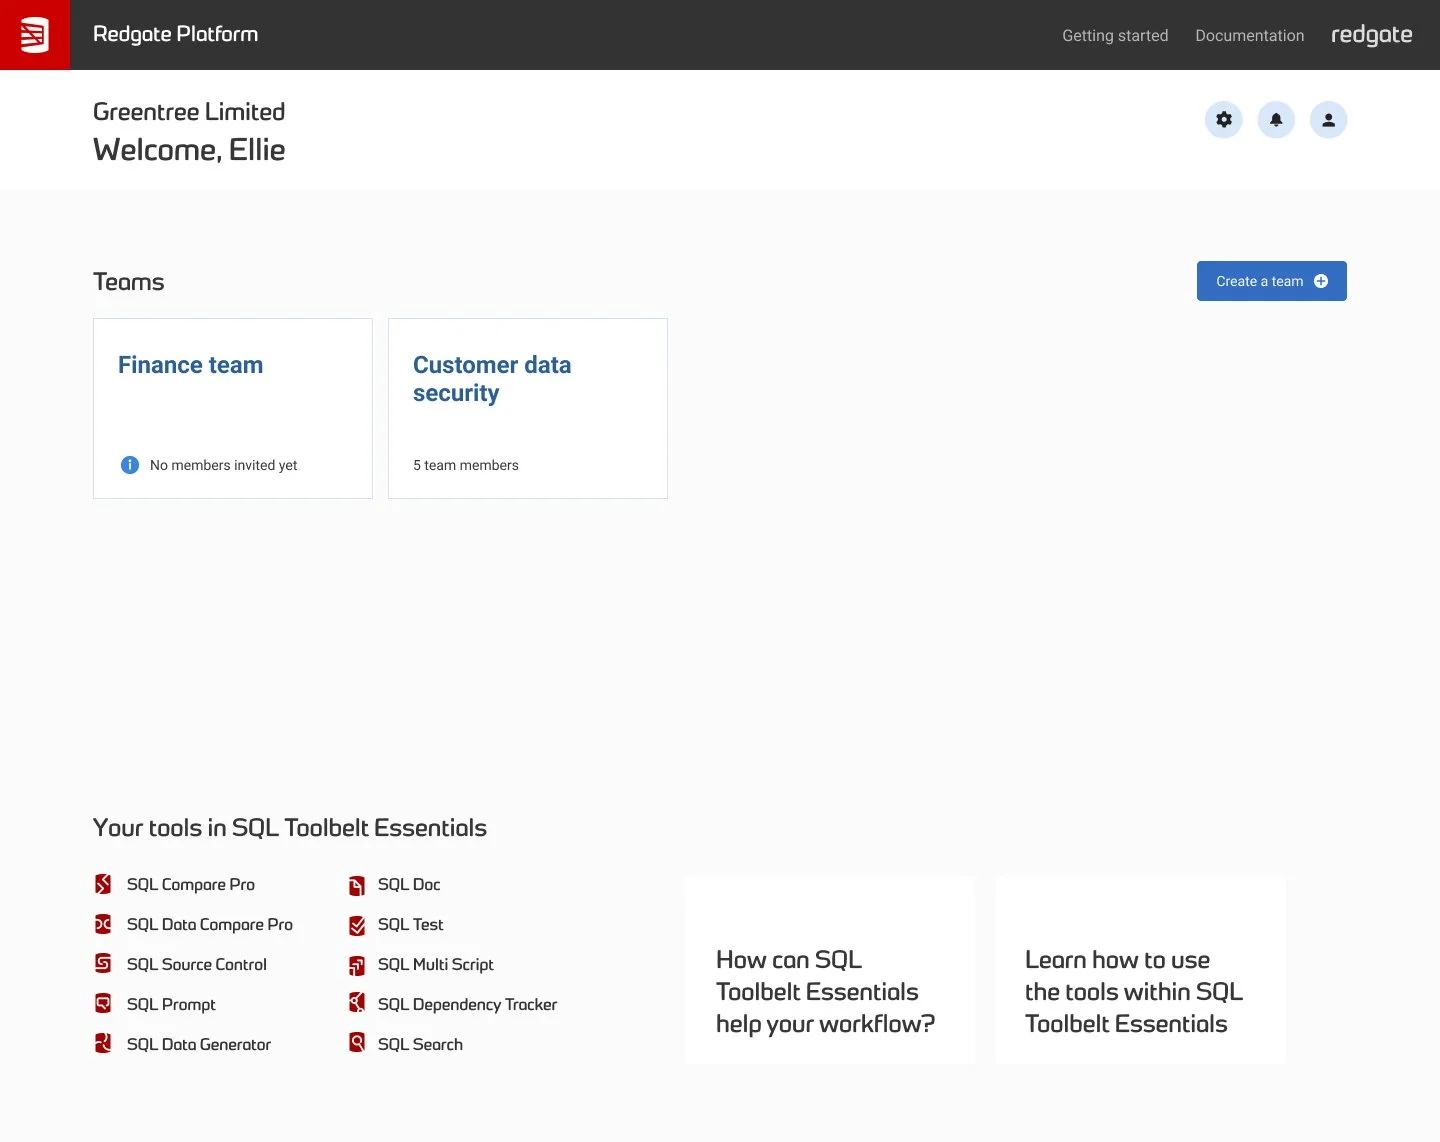Click the SQL Source Control icon
Screen dimensions: 1440x1142
[103, 963]
